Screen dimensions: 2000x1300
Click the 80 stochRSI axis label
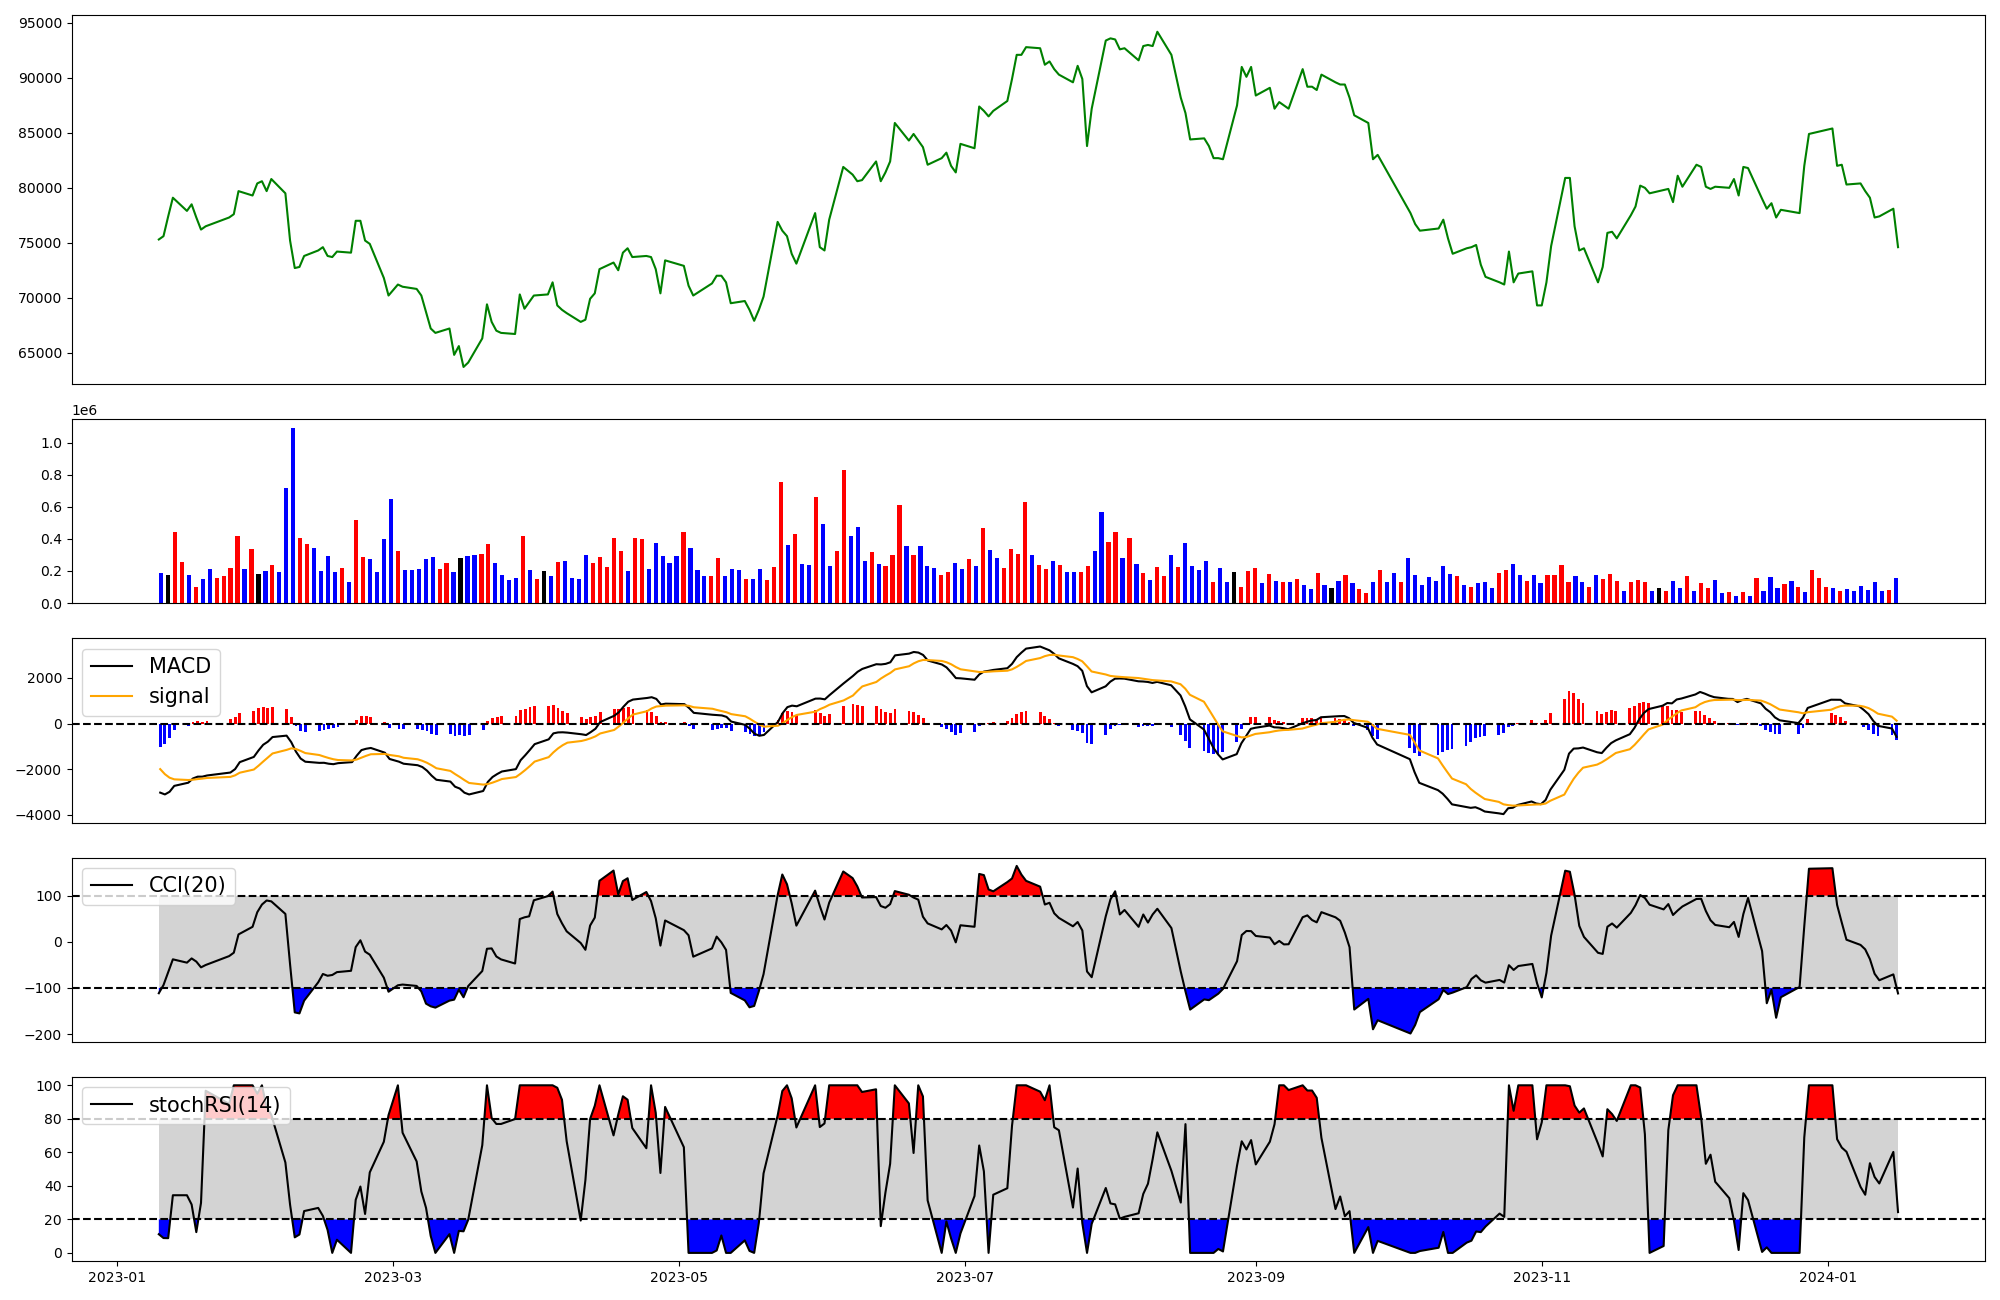(53, 1119)
